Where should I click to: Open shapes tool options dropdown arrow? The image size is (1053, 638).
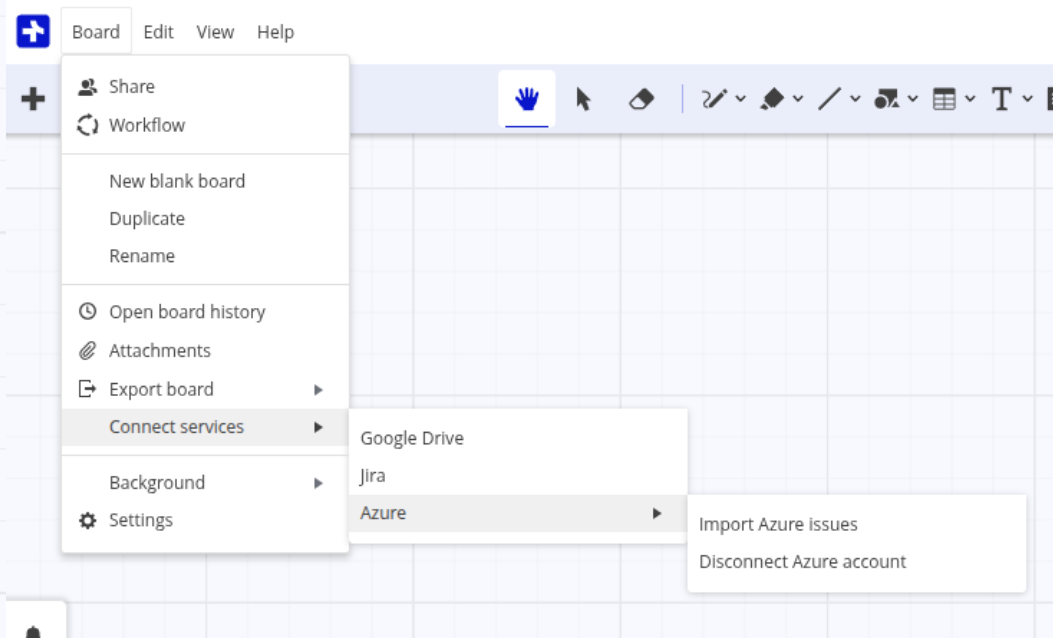coord(913,99)
